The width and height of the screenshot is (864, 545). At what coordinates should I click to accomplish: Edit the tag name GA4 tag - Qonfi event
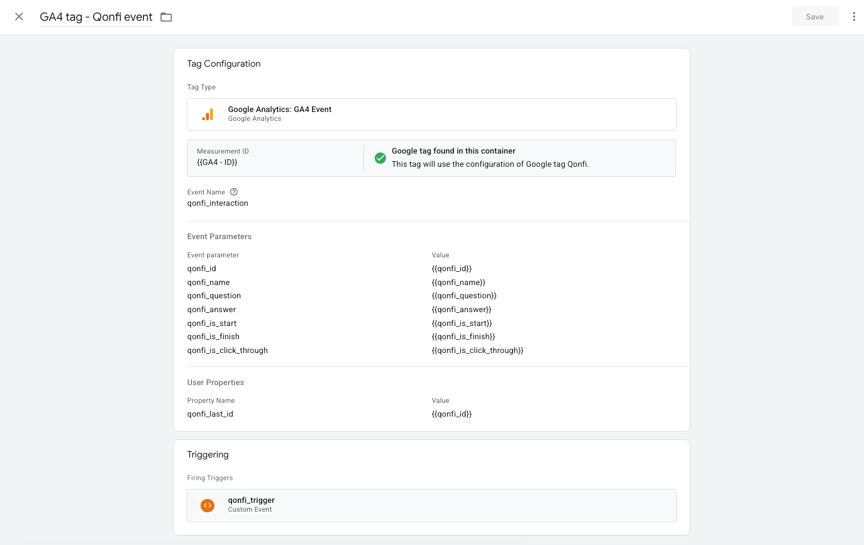click(x=96, y=17)
